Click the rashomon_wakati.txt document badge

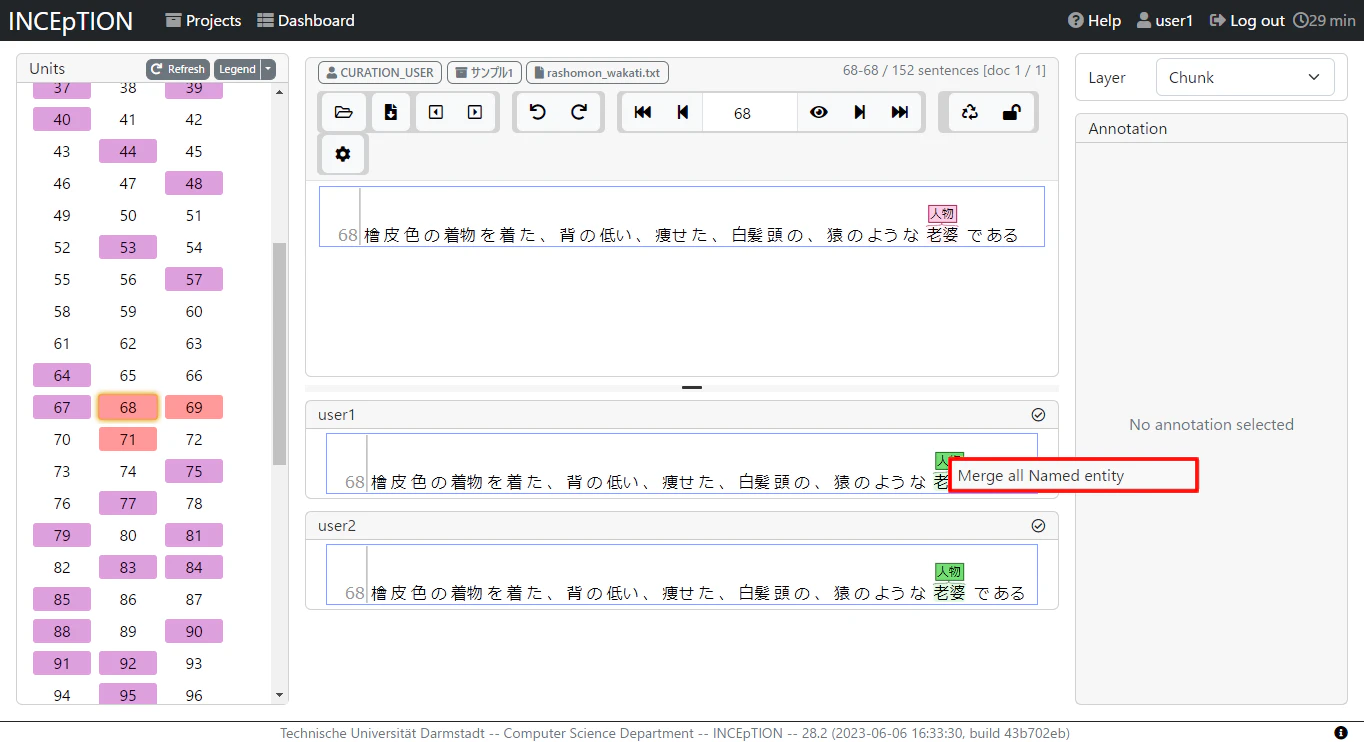597,72
